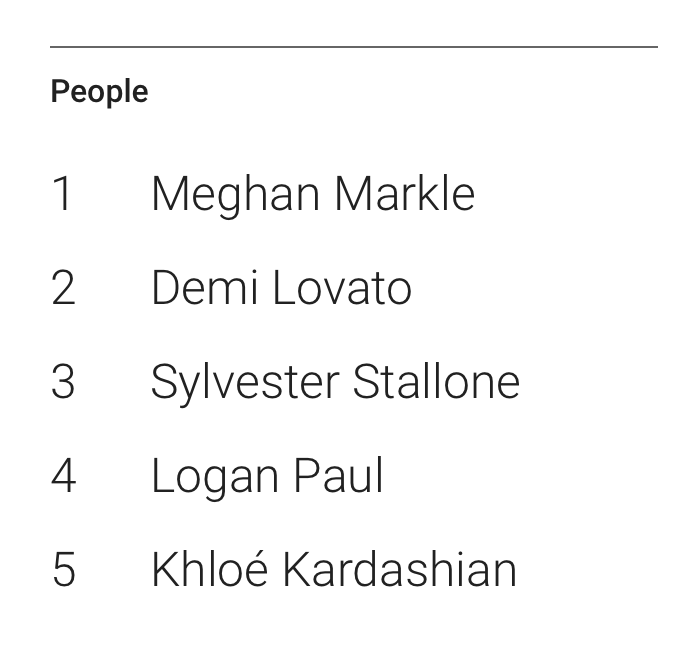Click rank number 5 in list
This screenshot has width=700, height=662.
click(64, 570)
